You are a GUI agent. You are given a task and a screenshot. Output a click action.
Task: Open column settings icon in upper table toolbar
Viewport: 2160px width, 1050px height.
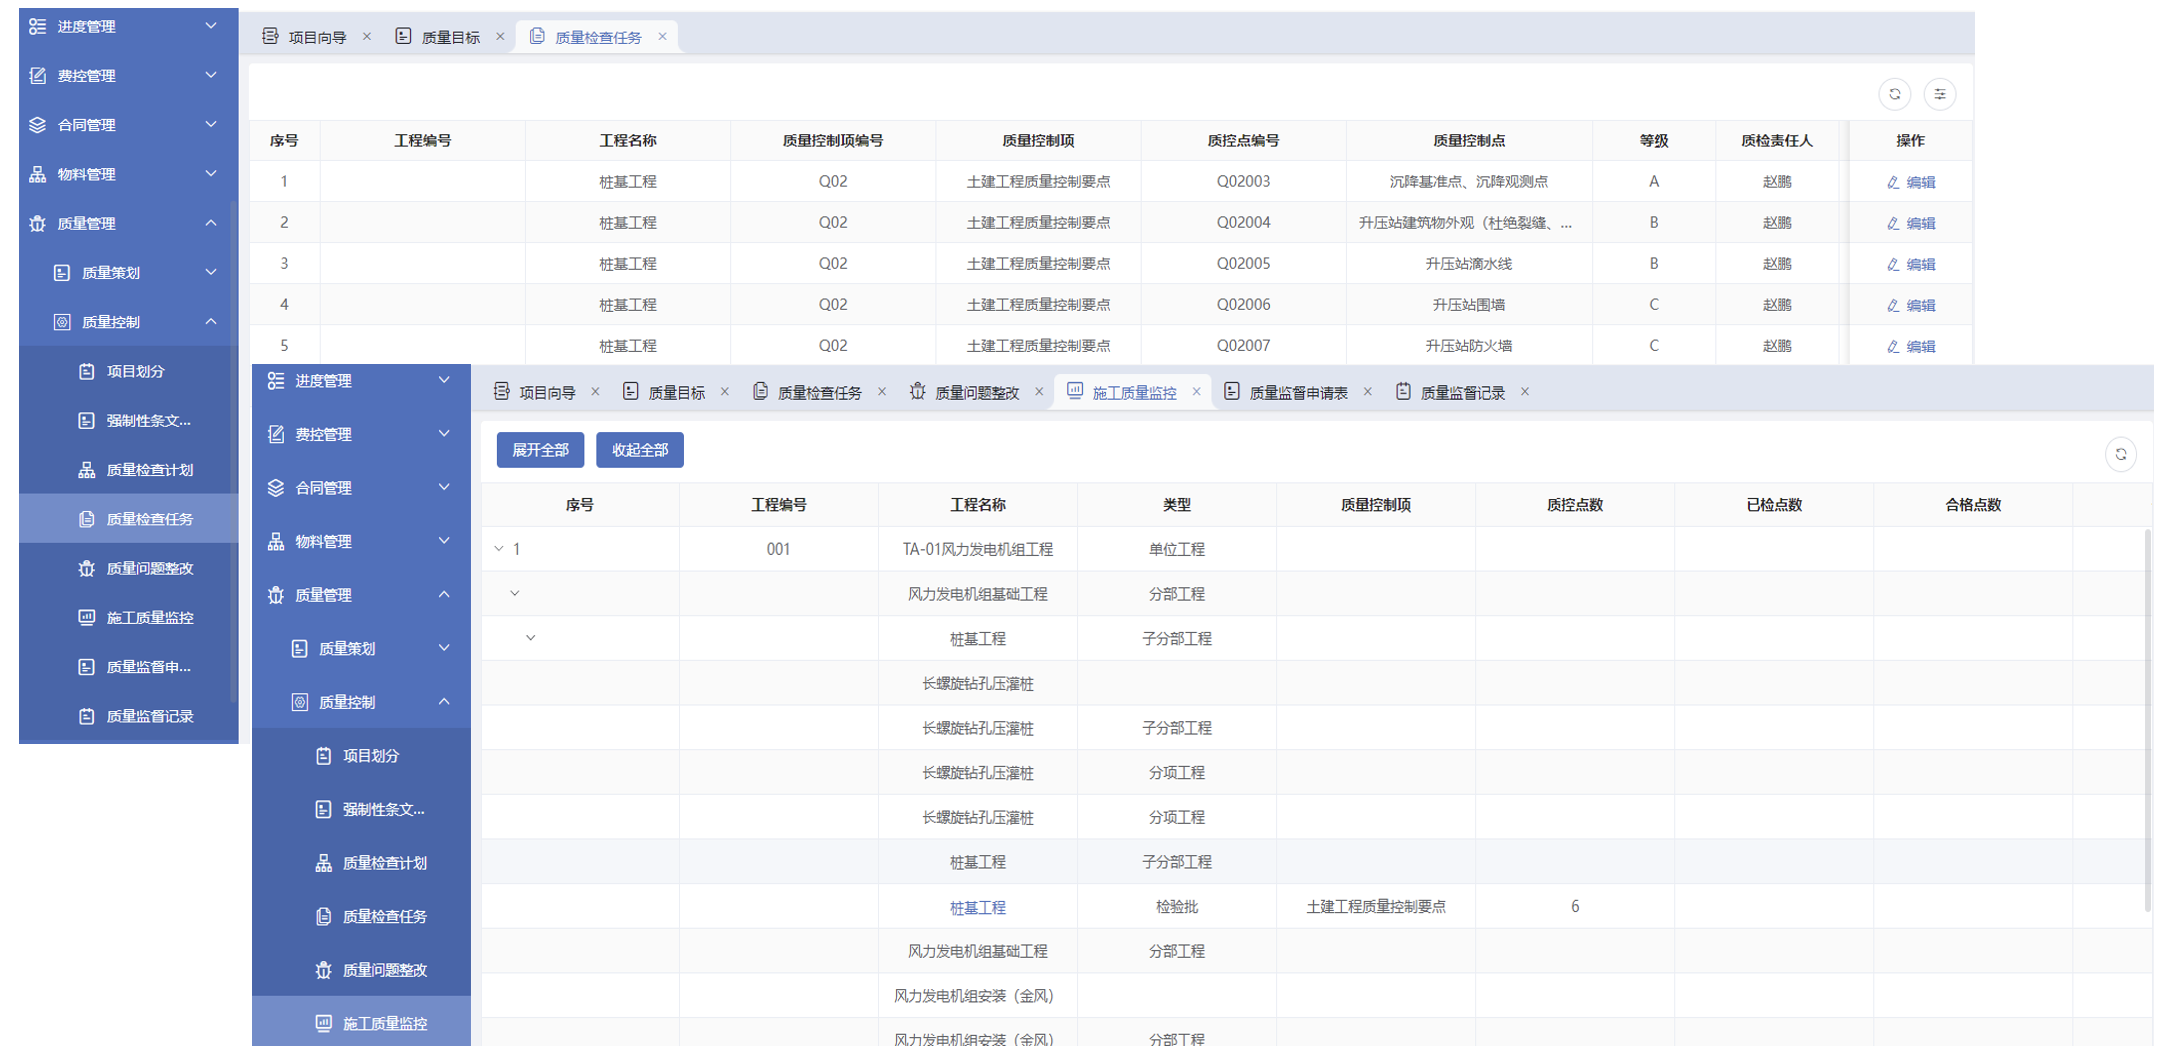1939,94
